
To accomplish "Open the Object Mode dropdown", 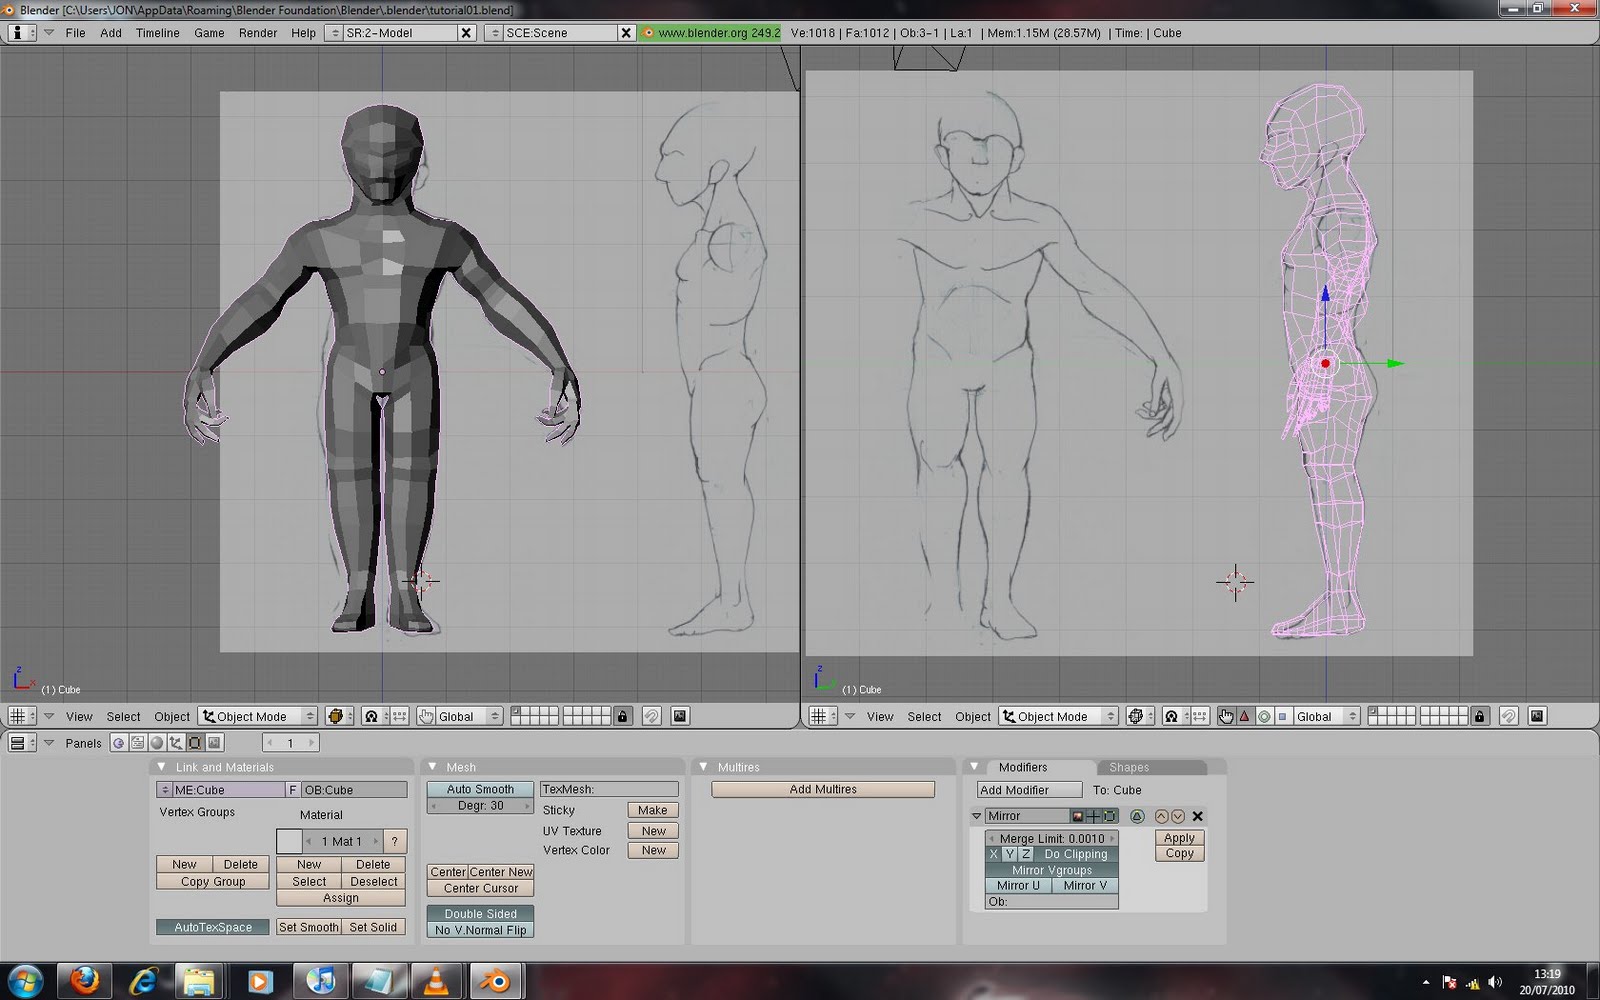I will tap(256, 716).
